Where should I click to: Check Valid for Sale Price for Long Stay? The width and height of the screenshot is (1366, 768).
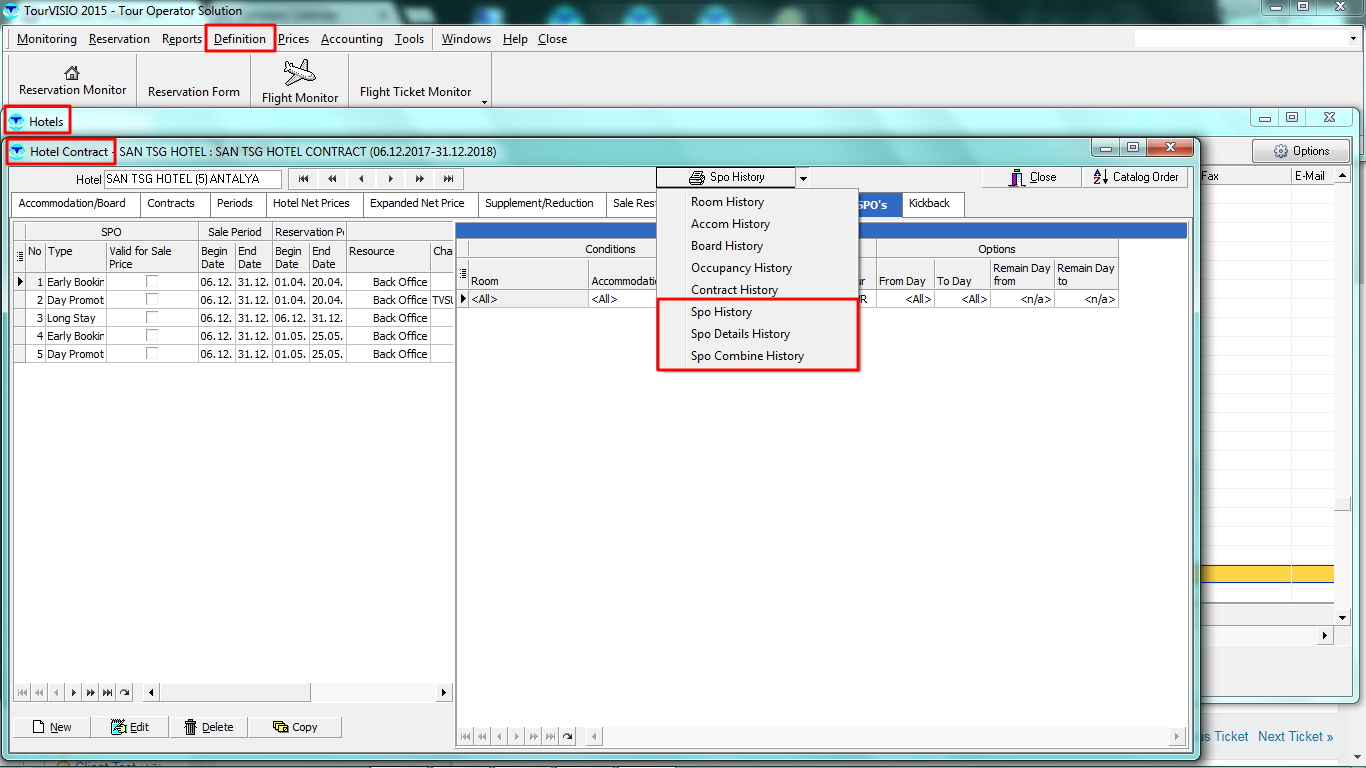pos(152,318)
